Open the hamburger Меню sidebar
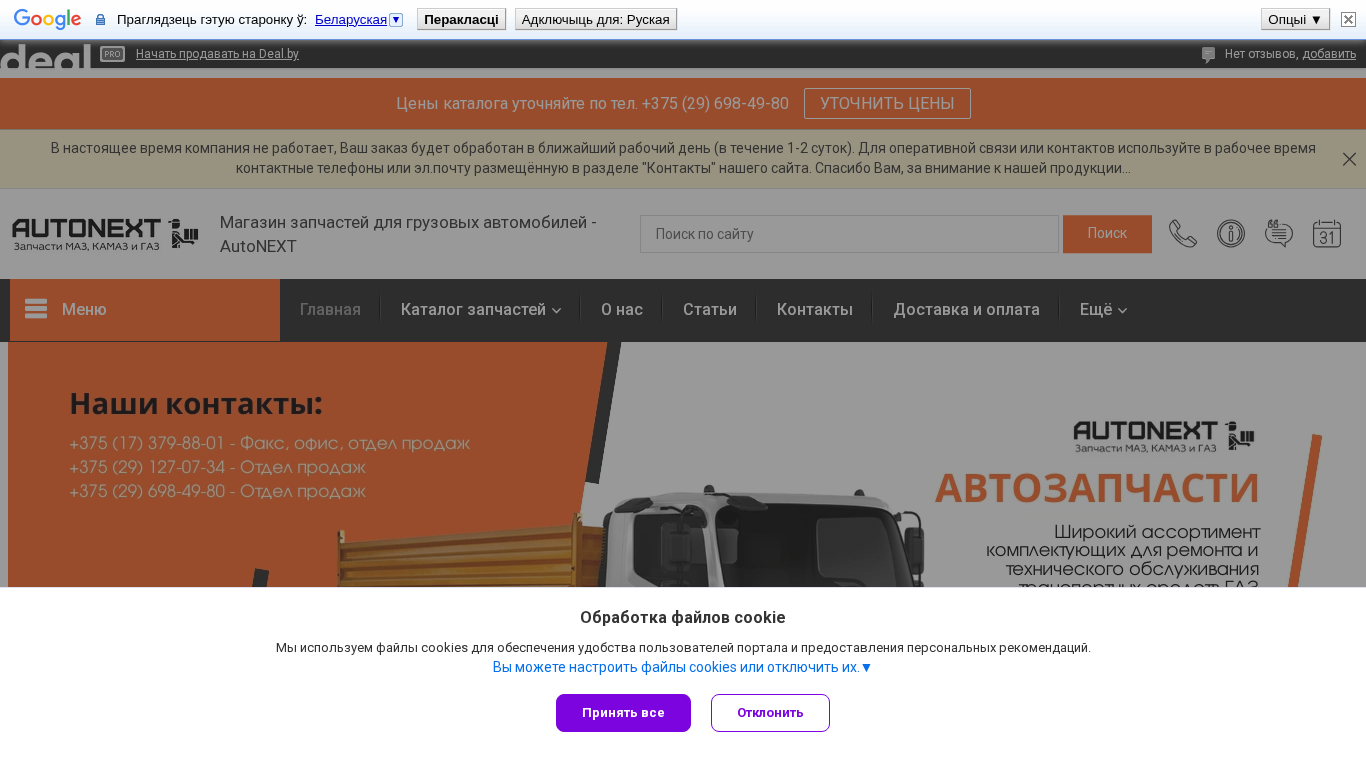1366x768 pixels. tap(145, 310)
